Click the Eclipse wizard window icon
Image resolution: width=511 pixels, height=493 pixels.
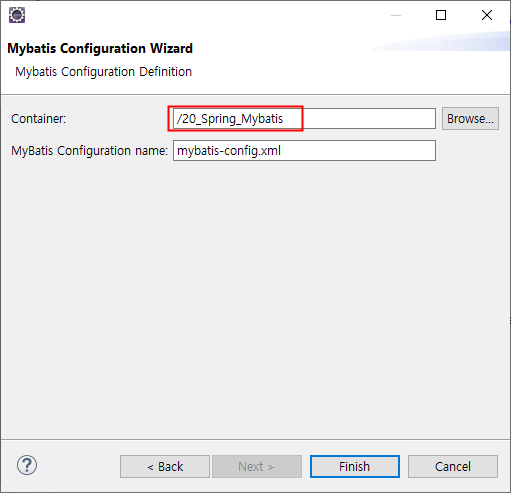coord(17,15)
